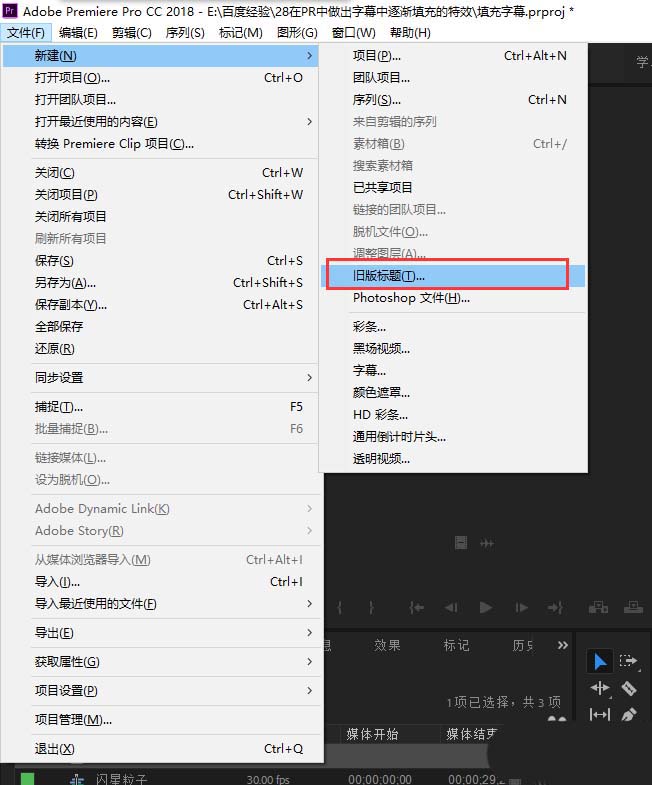Click the Step Forward one frame icon

(521, 607)
